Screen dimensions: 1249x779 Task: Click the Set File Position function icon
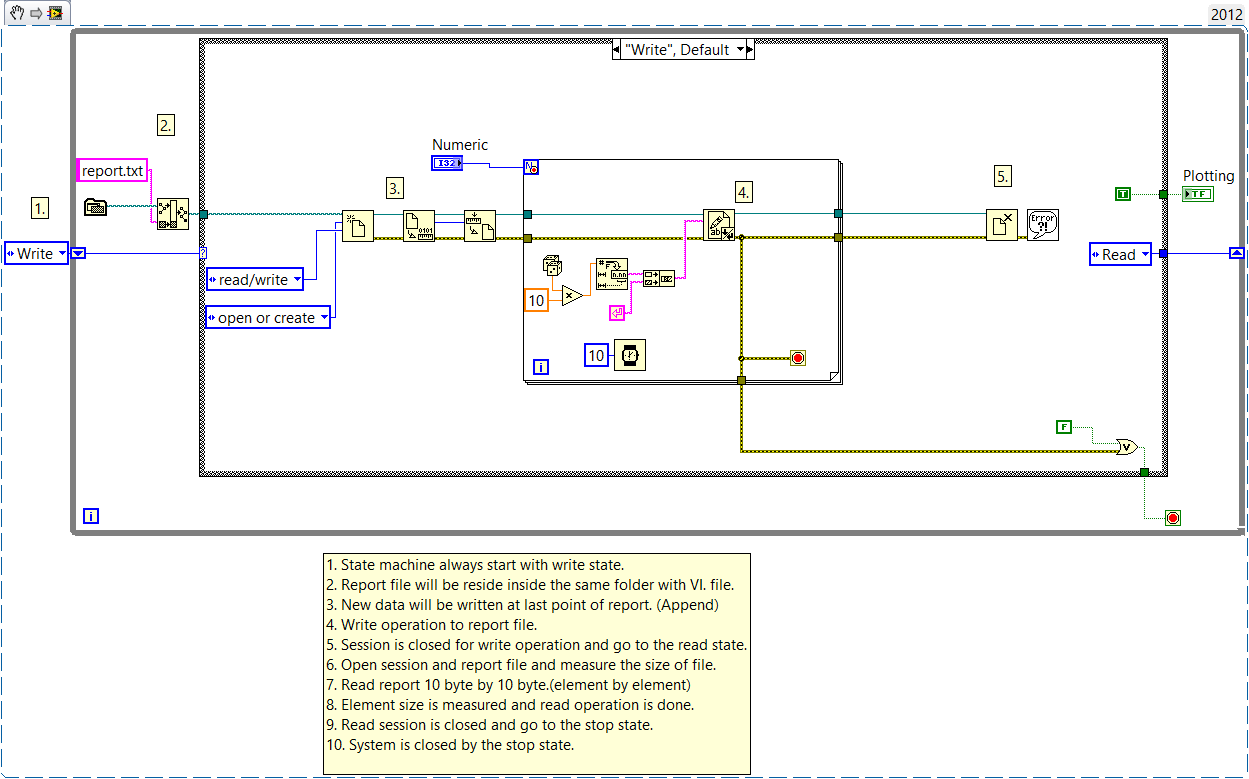point(478,224)
